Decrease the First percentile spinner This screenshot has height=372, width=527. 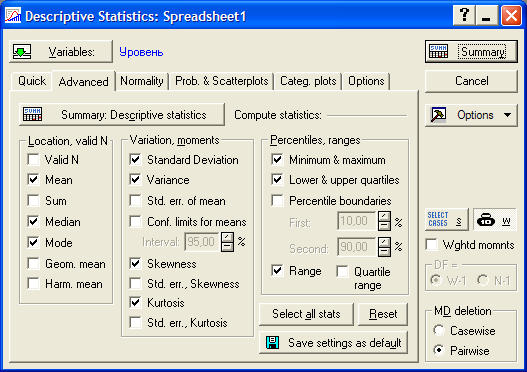384,225
